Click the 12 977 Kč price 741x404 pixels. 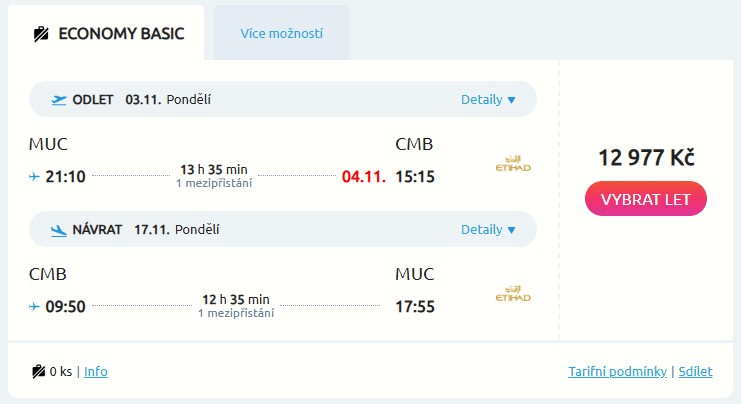(646, 158)
